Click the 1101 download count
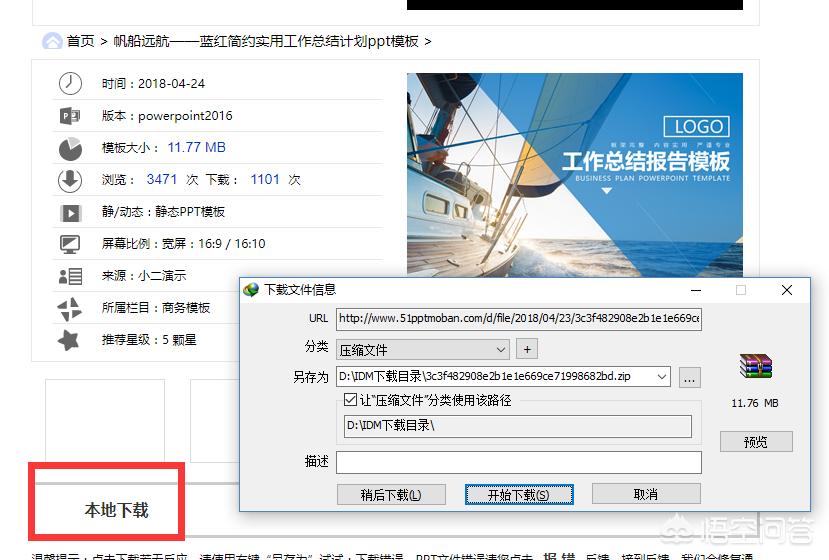 (265, 180)
